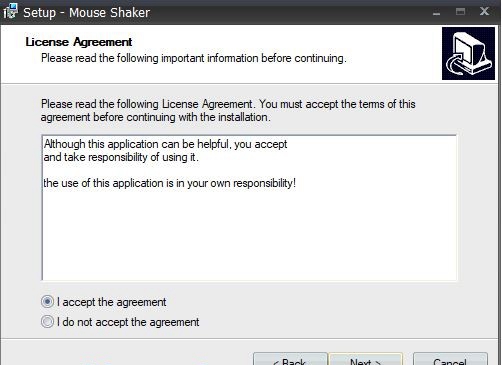Click the 'Setup - Mouse Shaker' title bar text
This screenshot has height=365, width=502.
86,13
